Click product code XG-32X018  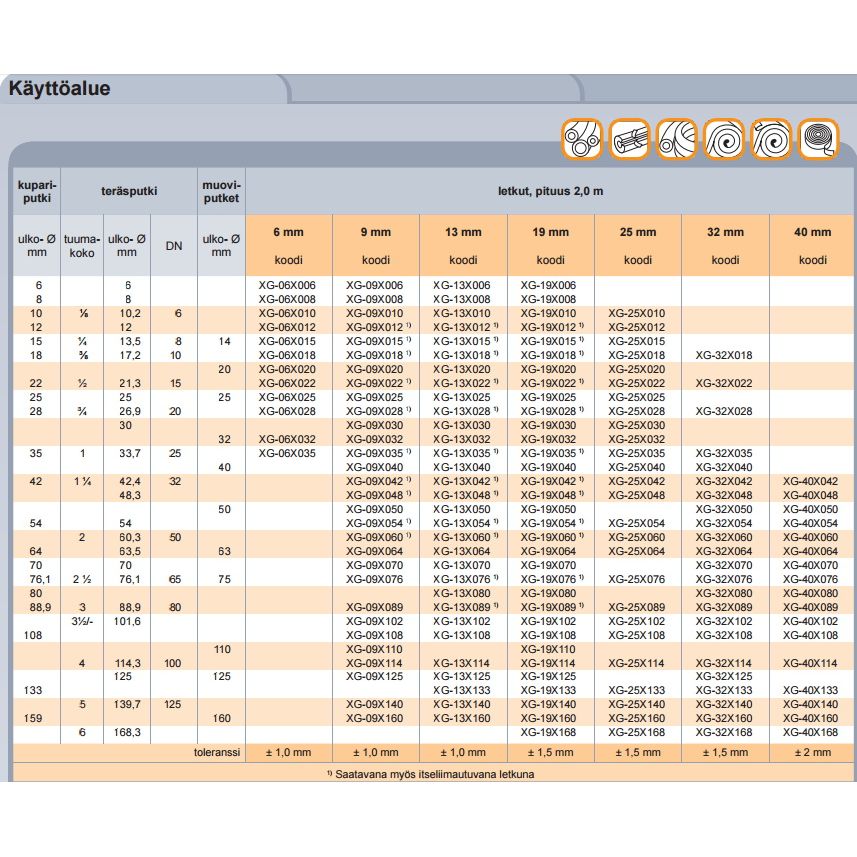coord(724,355)
